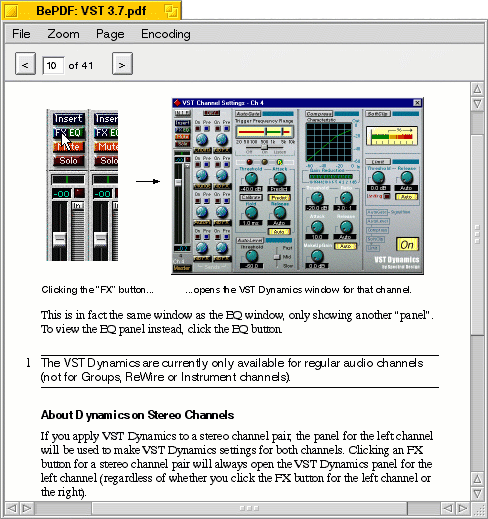Click the "VST Dynamics" logo text in the picture
The width and height of the screenshot is (488, 519).
tap(397, 260)
